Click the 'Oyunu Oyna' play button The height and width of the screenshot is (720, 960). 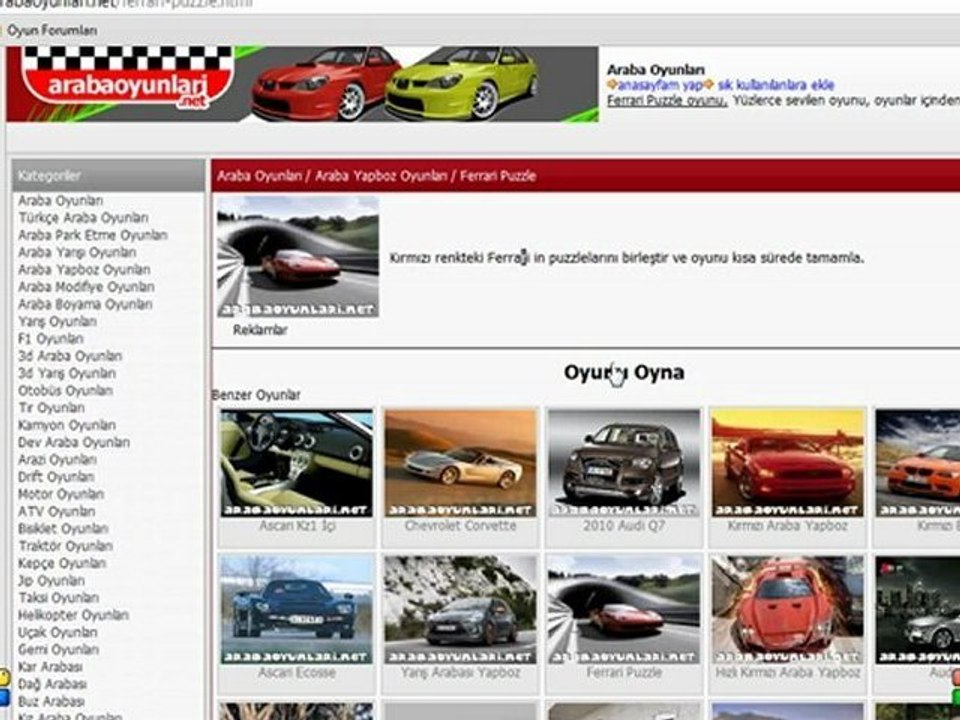(x=624, y=372)
